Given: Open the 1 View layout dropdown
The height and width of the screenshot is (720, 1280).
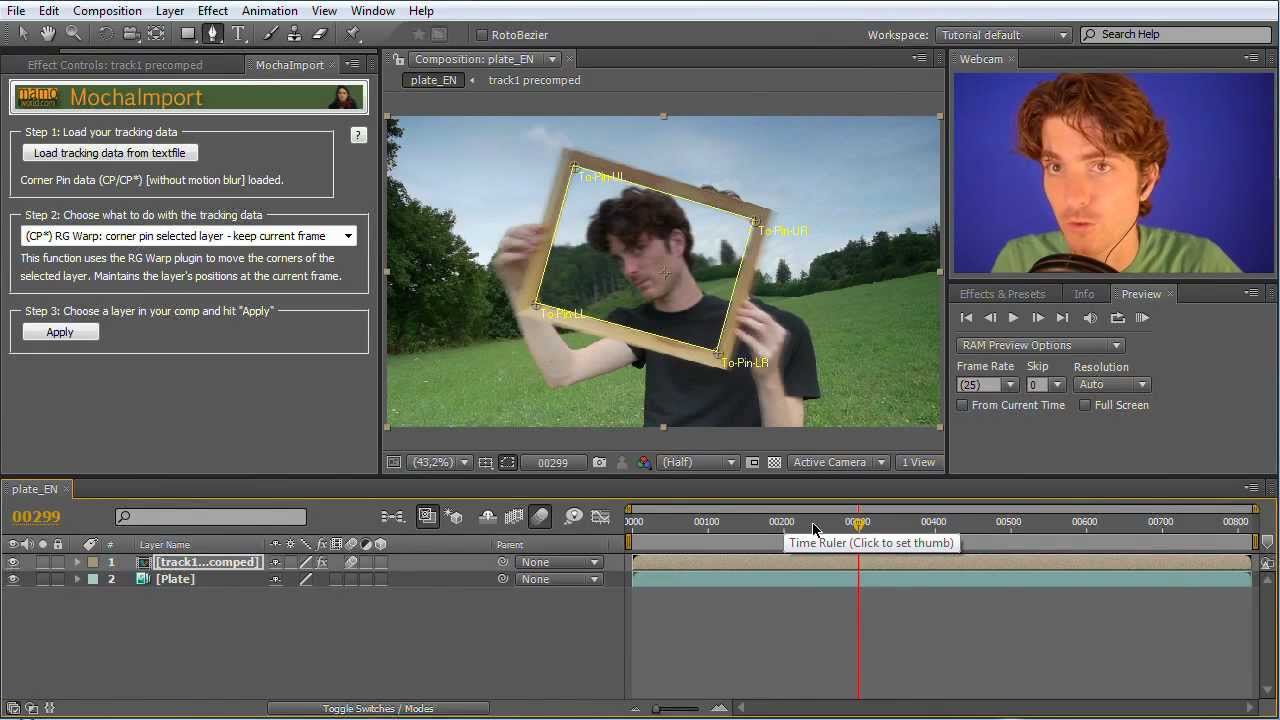Looking at the screenshot, I should point(919,462).
